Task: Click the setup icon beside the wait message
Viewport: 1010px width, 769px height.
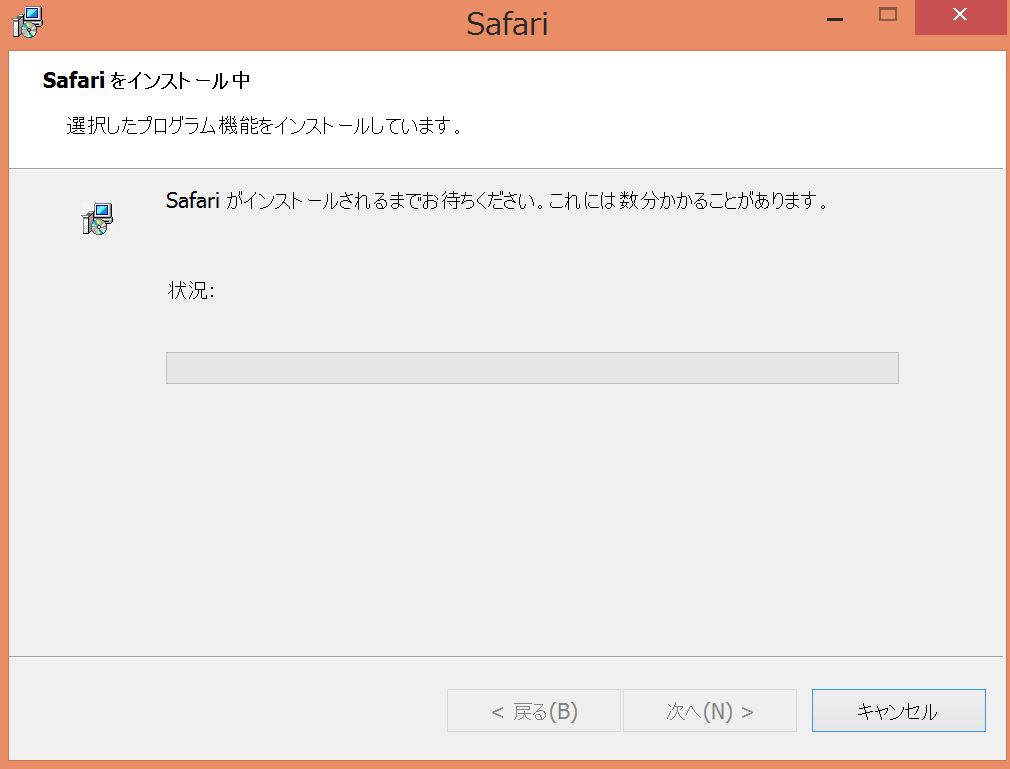Action: point(97,218)
